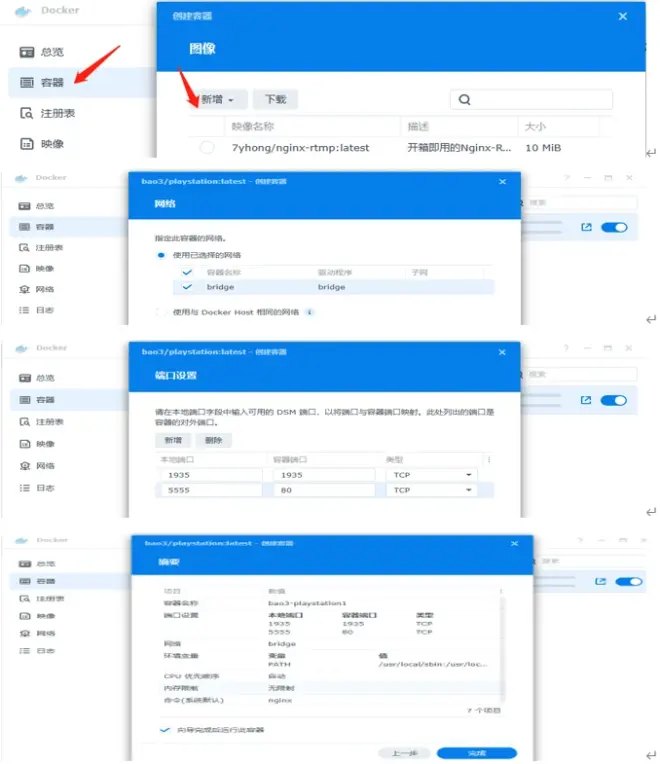This screenshot has width=660, height=764.
Task: Toggle container switch behind the 端口设置 dialog
Action: click(x=614, y=401)
